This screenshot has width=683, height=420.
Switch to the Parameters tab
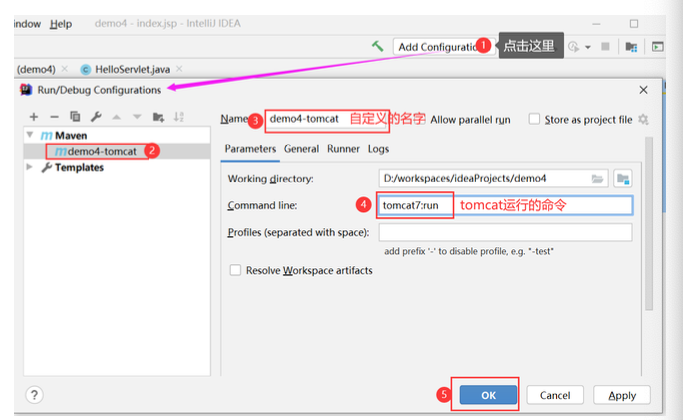click(x=250, y=149)
